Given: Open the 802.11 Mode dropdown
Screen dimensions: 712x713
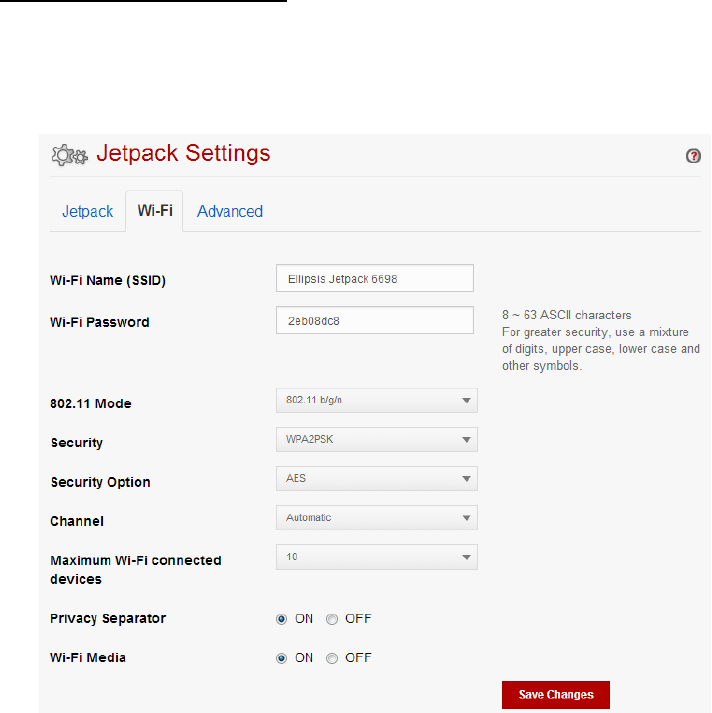Looking at the screenshot, I should coord(376,401).
